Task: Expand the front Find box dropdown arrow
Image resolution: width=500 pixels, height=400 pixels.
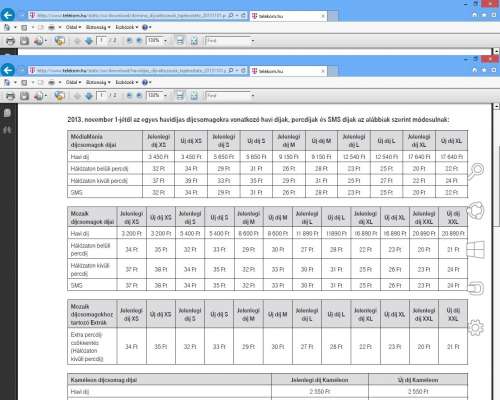Action: 253,96
